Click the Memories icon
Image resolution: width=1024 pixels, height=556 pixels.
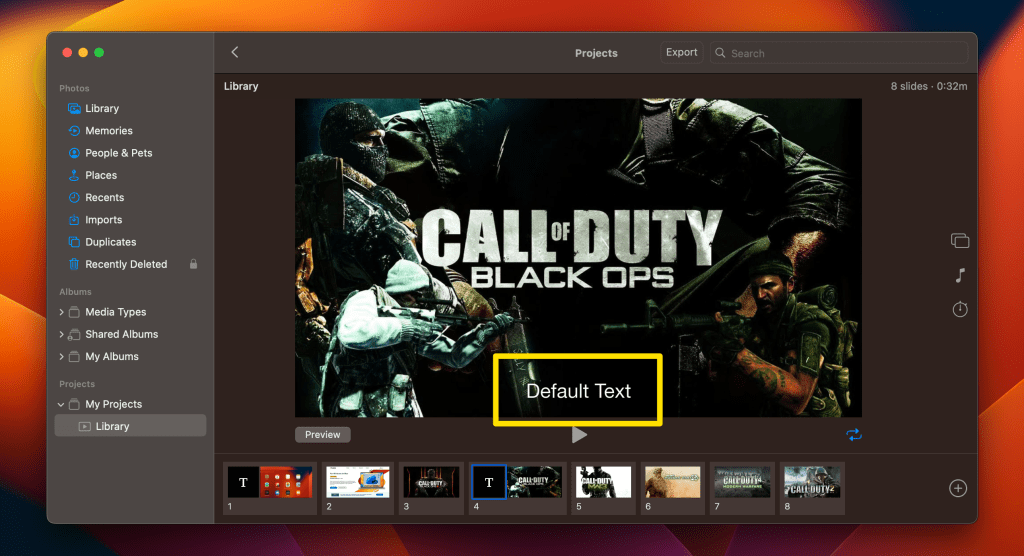point(74,131)
